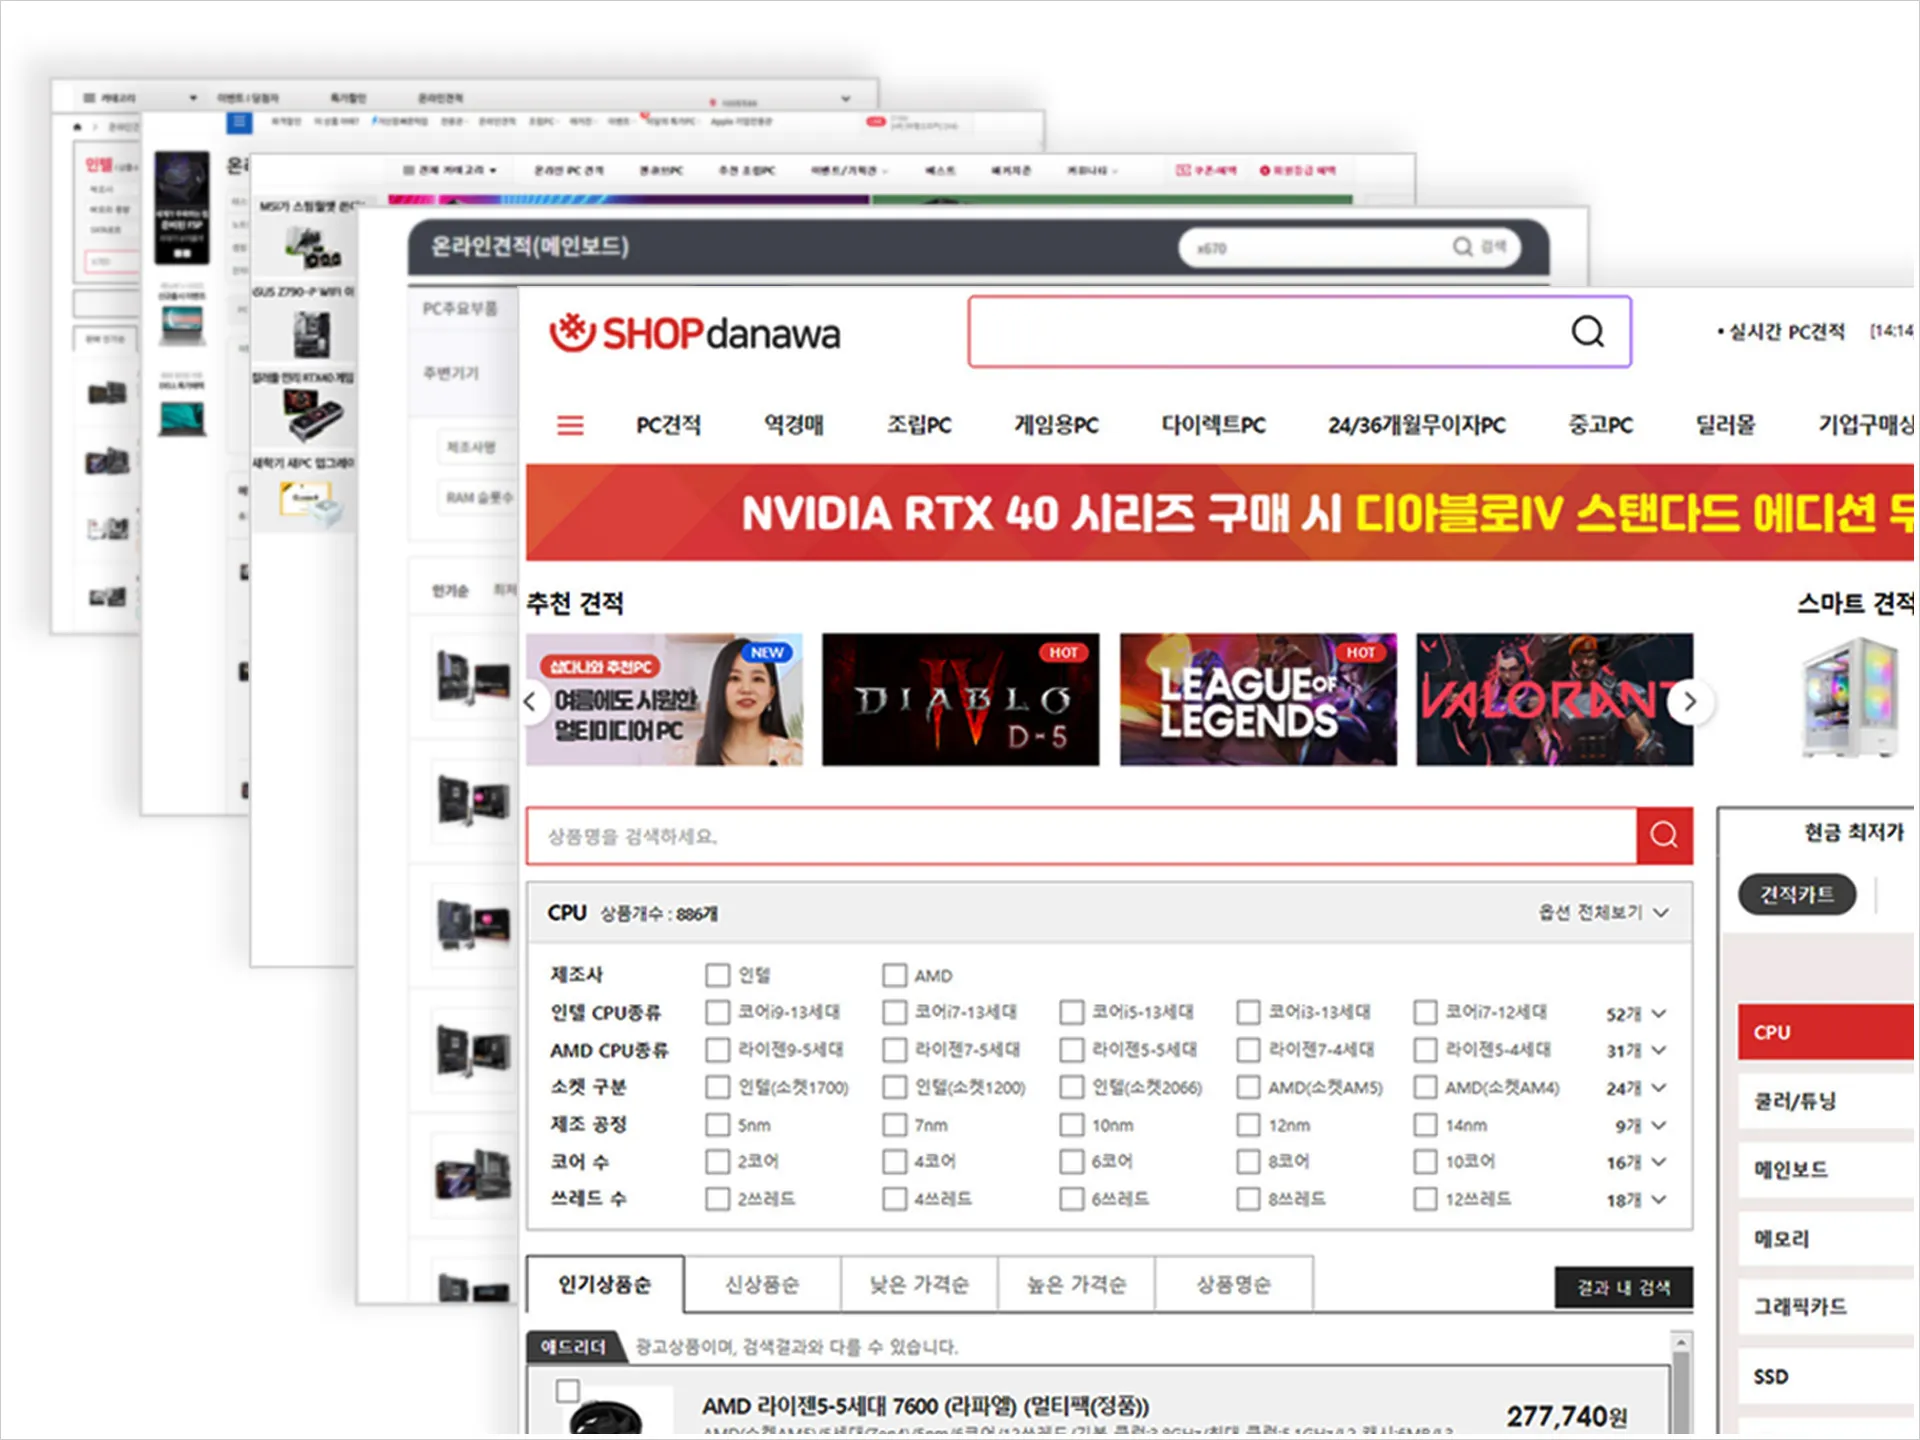Check the 코어i9-13세대 CPU filter

pyautogui.click(x=717, y=1012)
